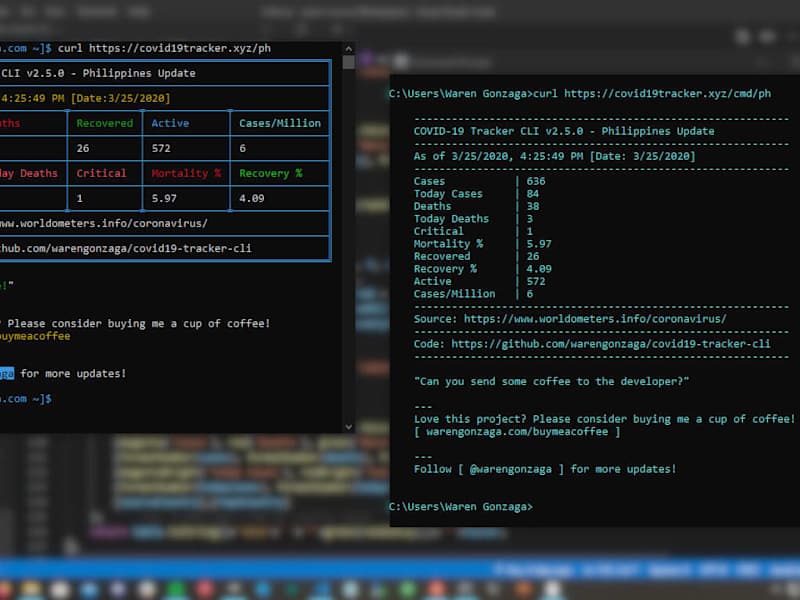Select 'Philippines Update' title in left terminal table
The image size is (800, 600).
[139, 73]
